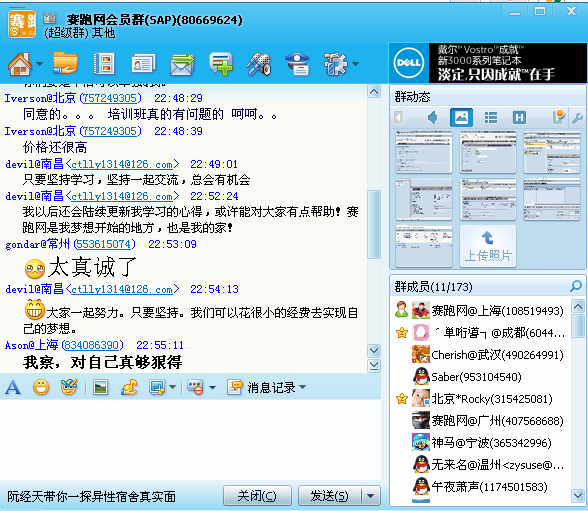The image size is (588, 511).
Task: Select the group photos tab
Action: pyautogui.click(x=461, y=118)
